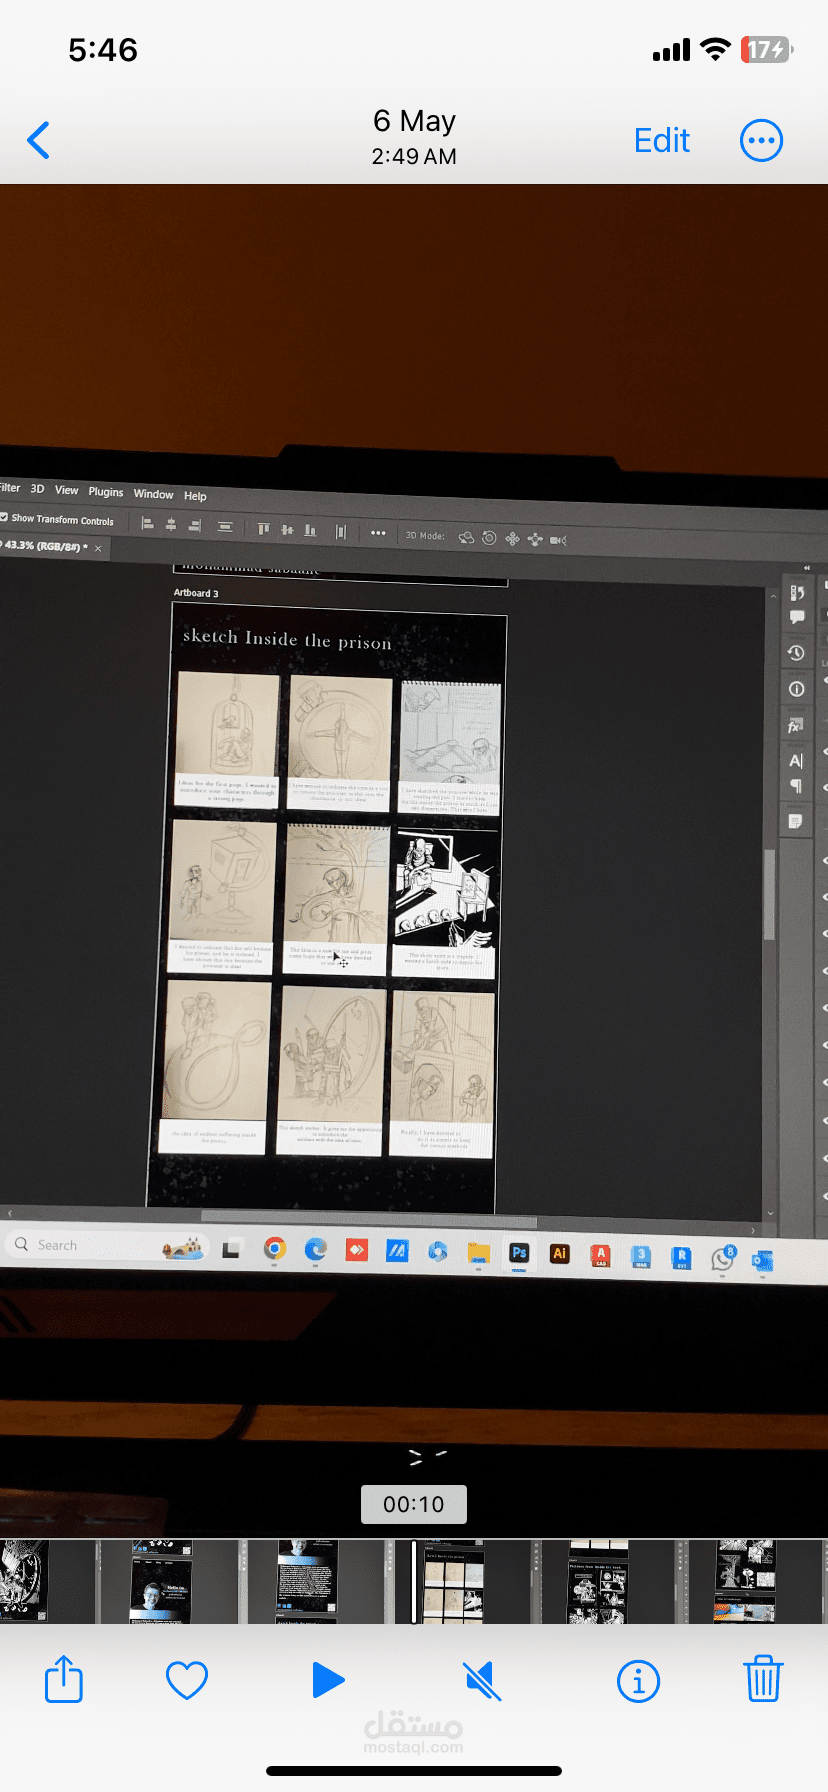This screenshot has height=1792, width=828.
Task: Open the more options ellipsis menu
Action: pyautogui.click(x=761, y=141)
